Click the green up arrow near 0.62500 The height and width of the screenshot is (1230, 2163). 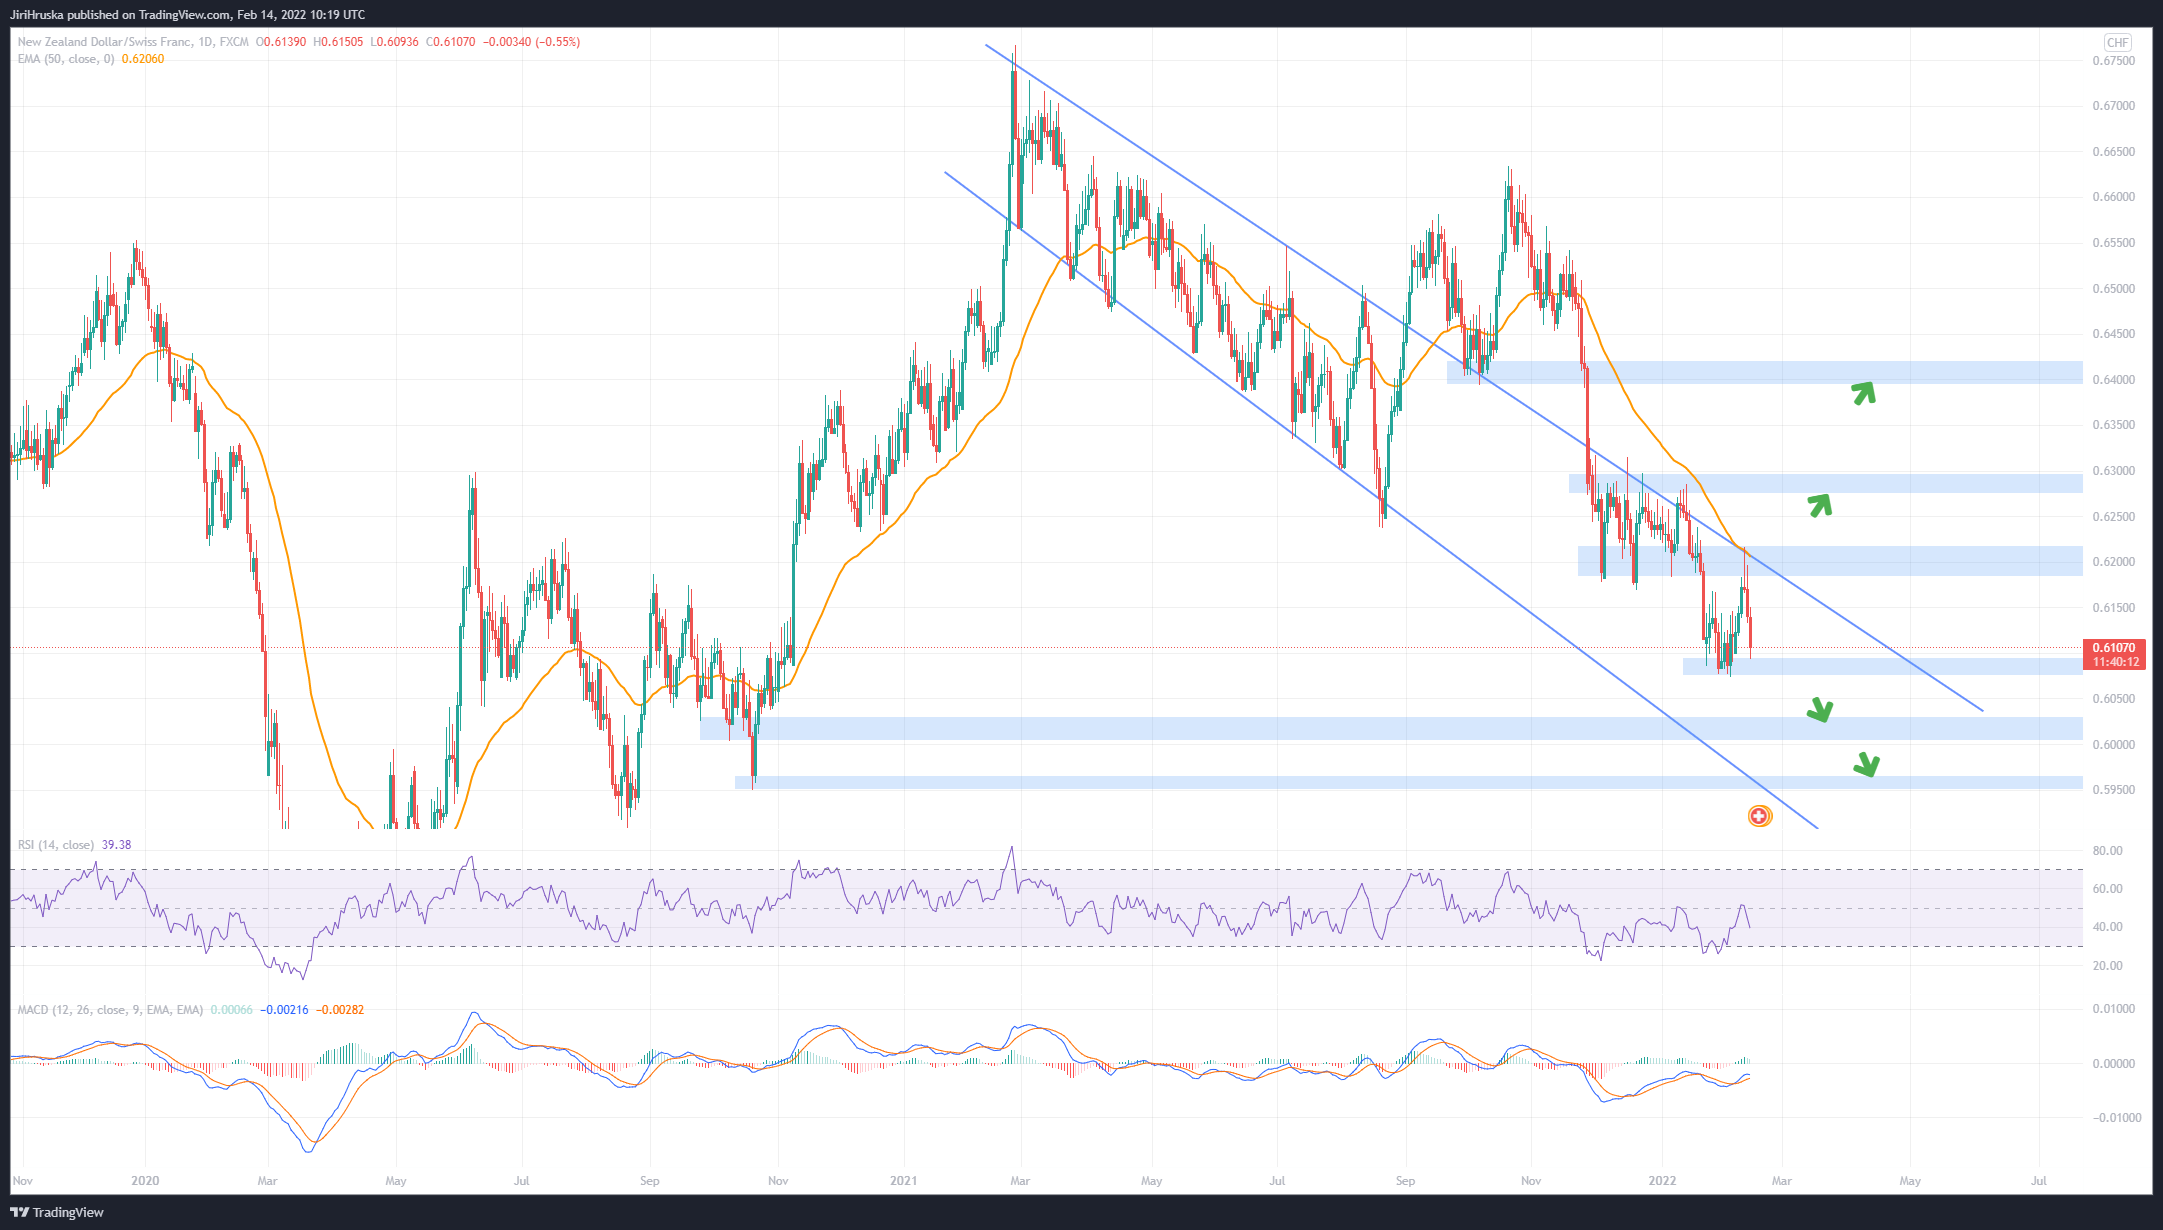(1819, 504)
